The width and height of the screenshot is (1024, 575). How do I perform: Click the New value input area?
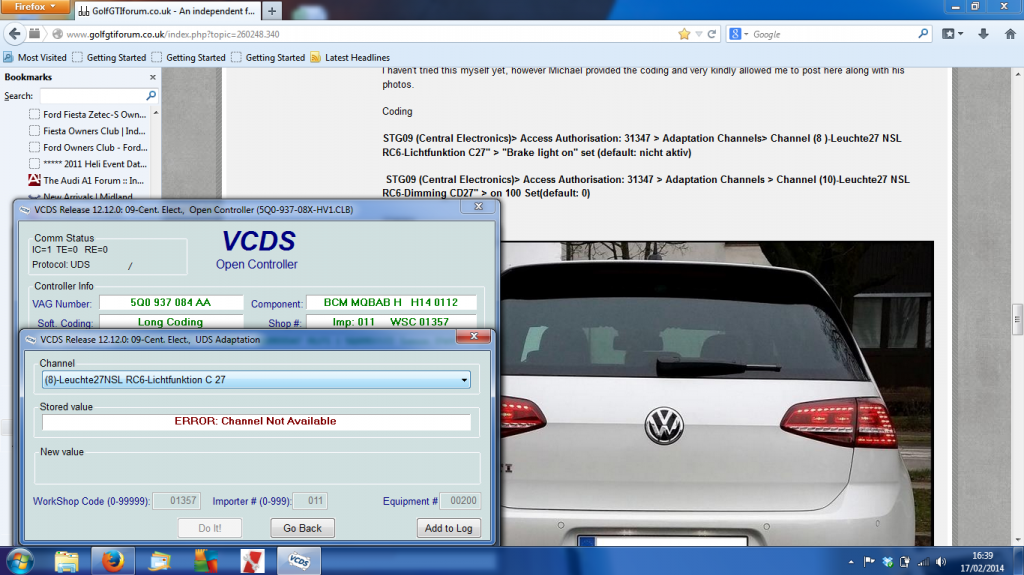point(257,469)
